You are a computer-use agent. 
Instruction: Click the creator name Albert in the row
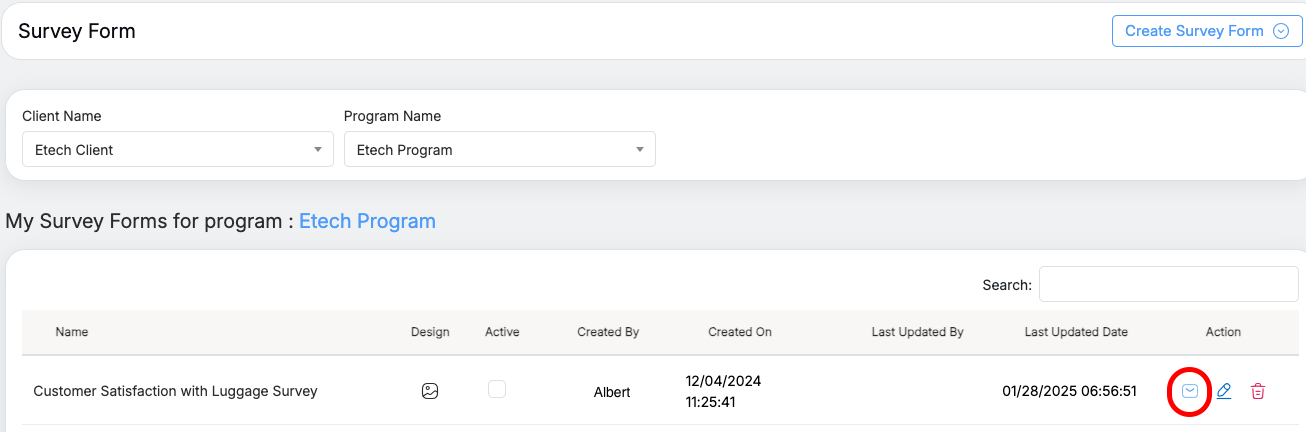(x=612, y=392)
